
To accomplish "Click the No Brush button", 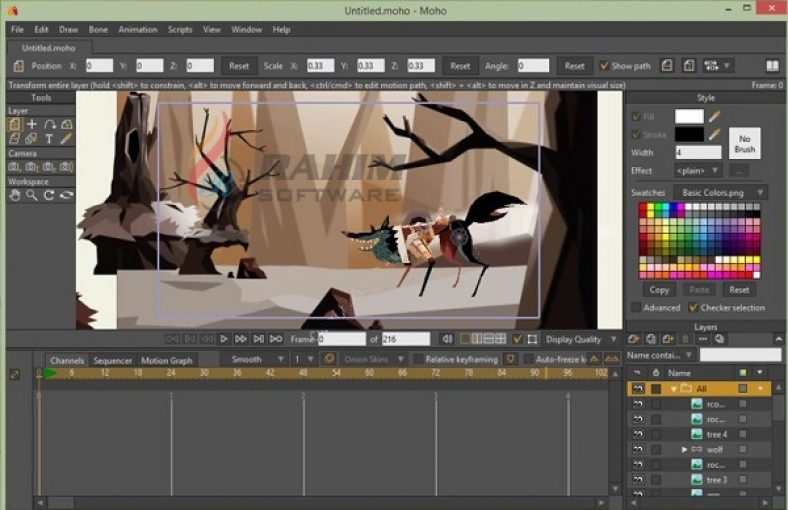I will pos(743,142).
